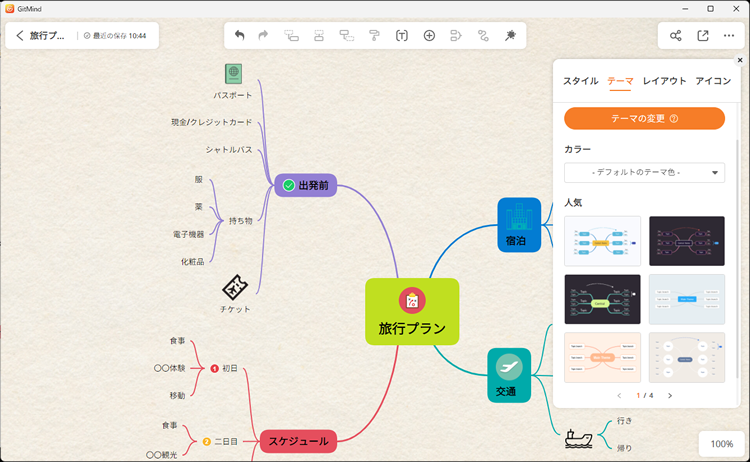Click the export icon at top right
Image resolution: width=750 pixels, height=462 pixels.
click(703, 35)
